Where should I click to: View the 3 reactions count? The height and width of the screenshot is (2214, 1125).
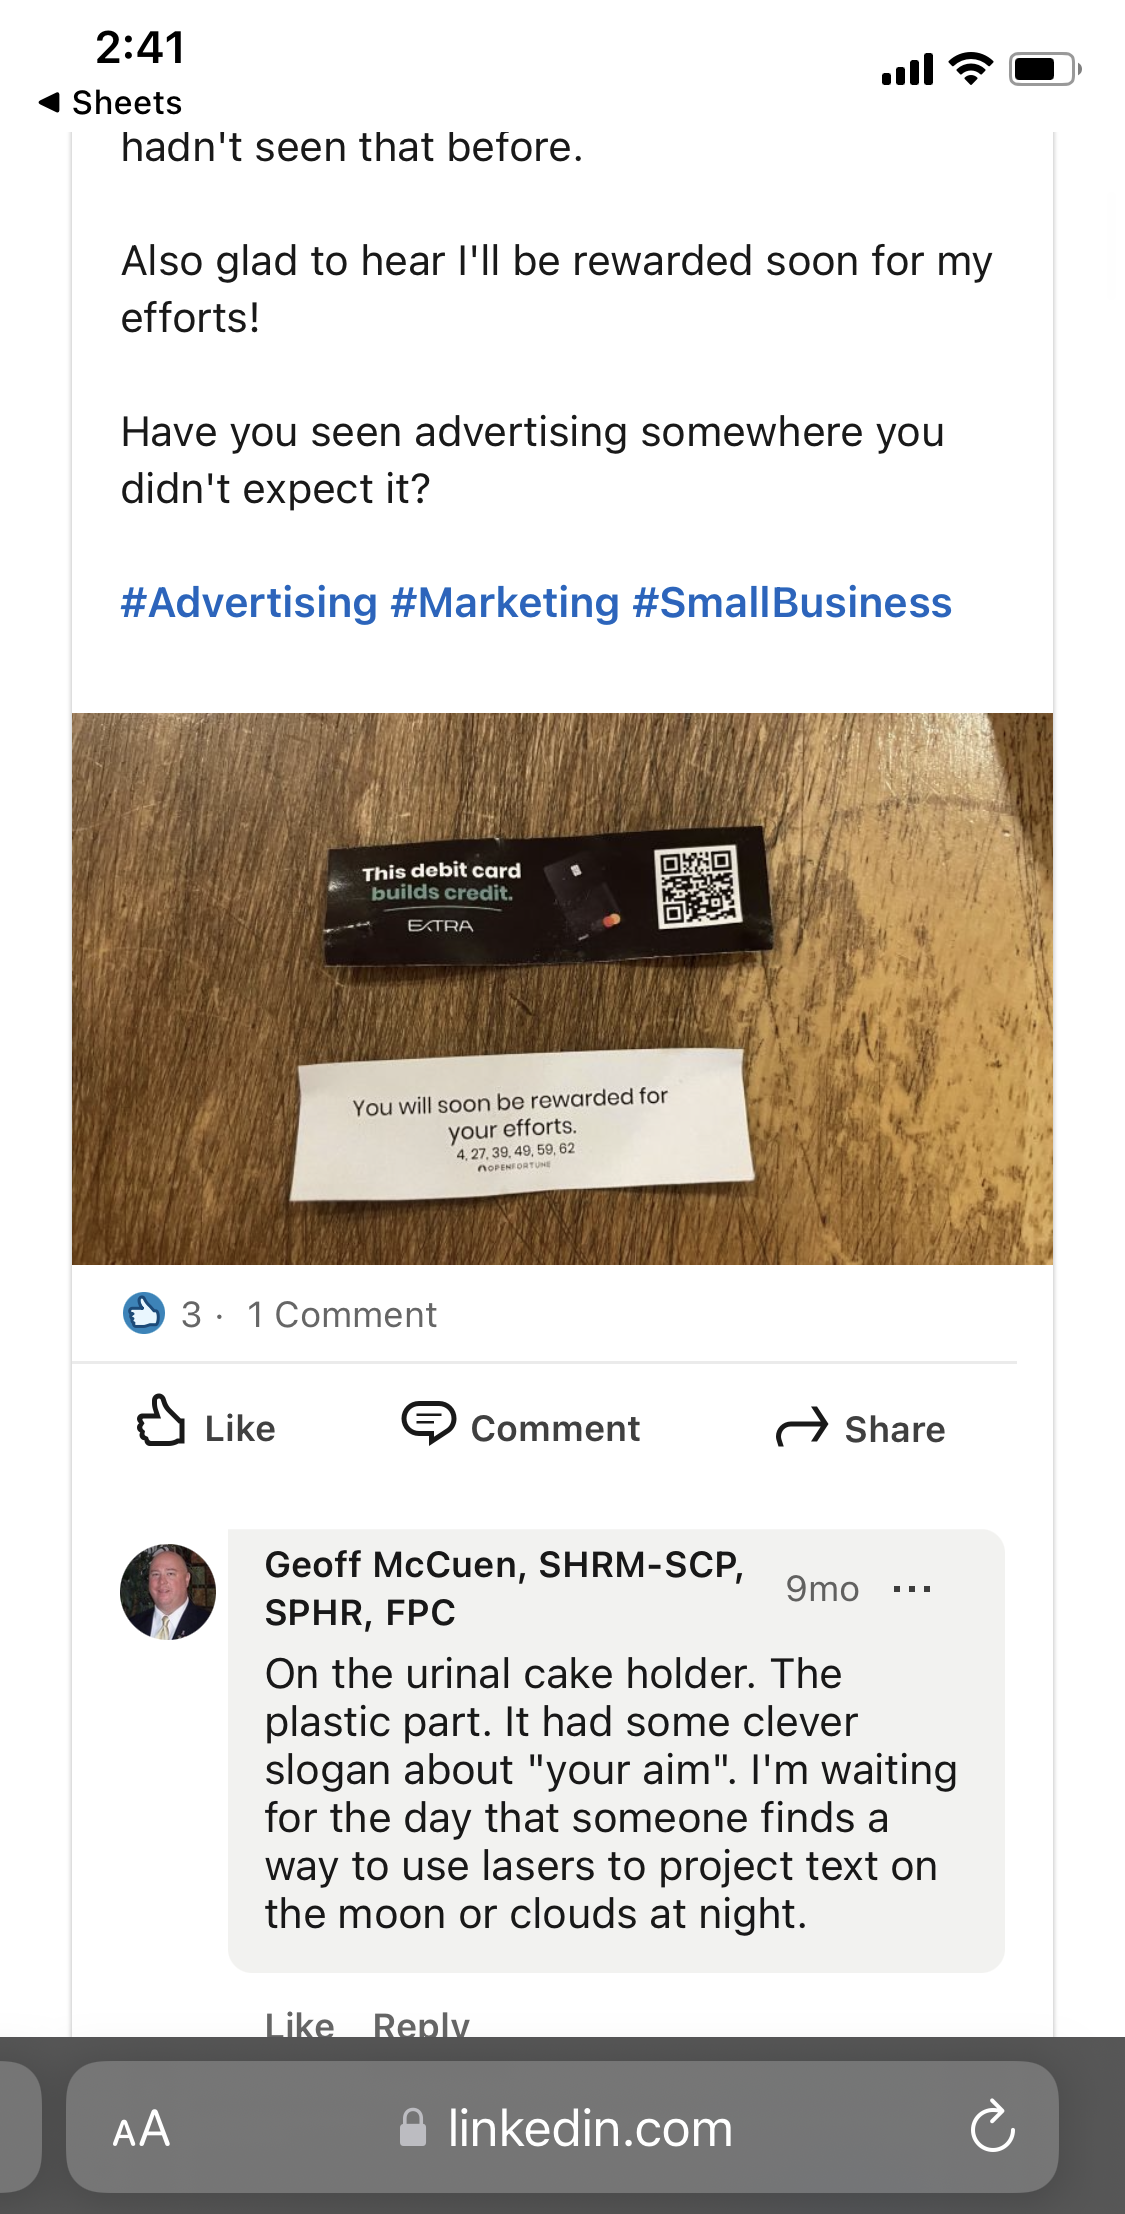pos(191,1315)
